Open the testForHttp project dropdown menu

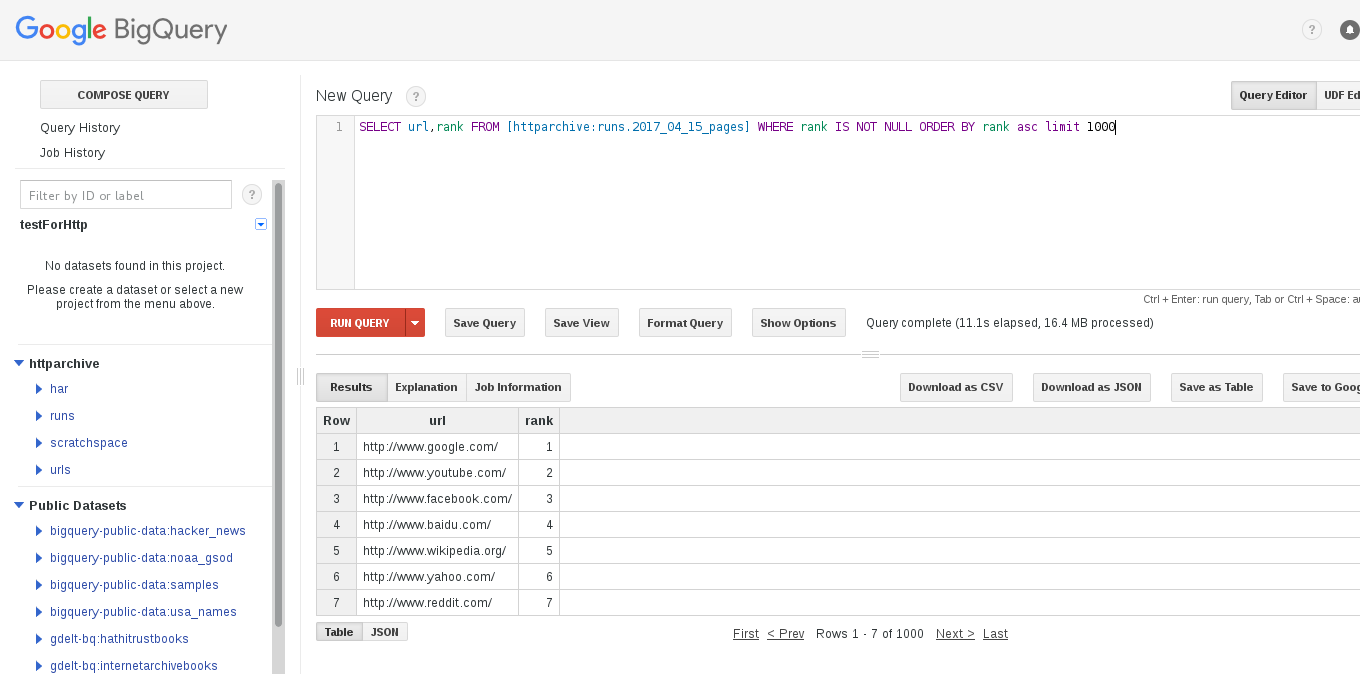[x=261, y=224]
